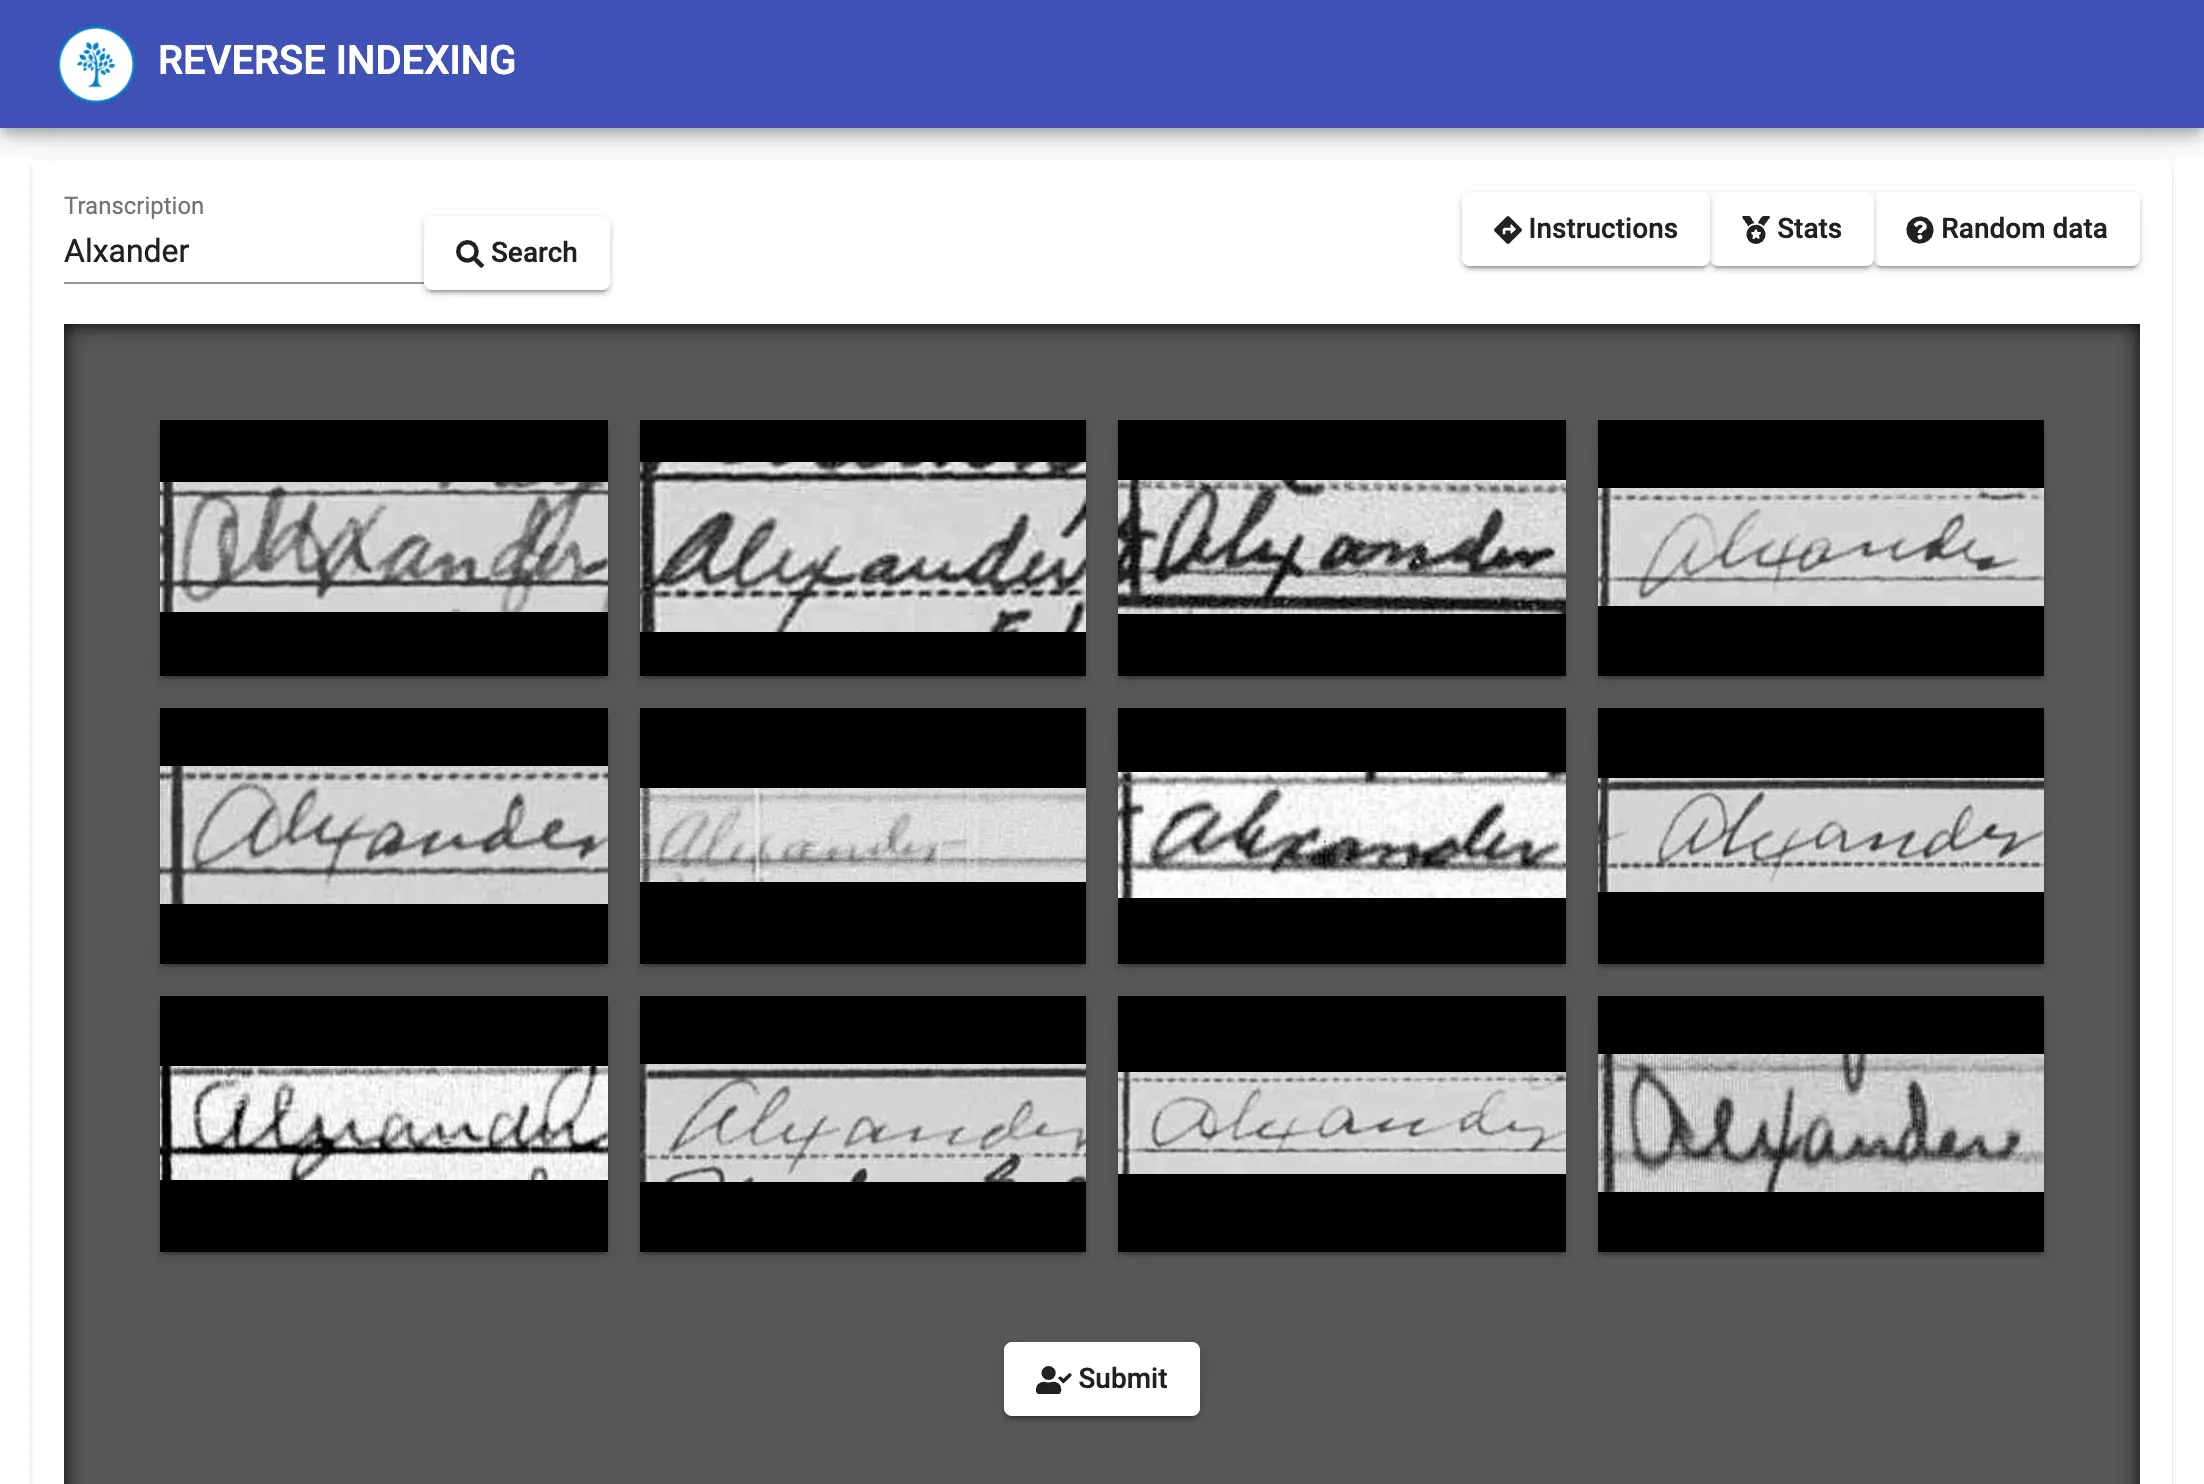
Task: Select the second-row, third-column dark handwriting thumbnail
Action: coord(1342,836)
